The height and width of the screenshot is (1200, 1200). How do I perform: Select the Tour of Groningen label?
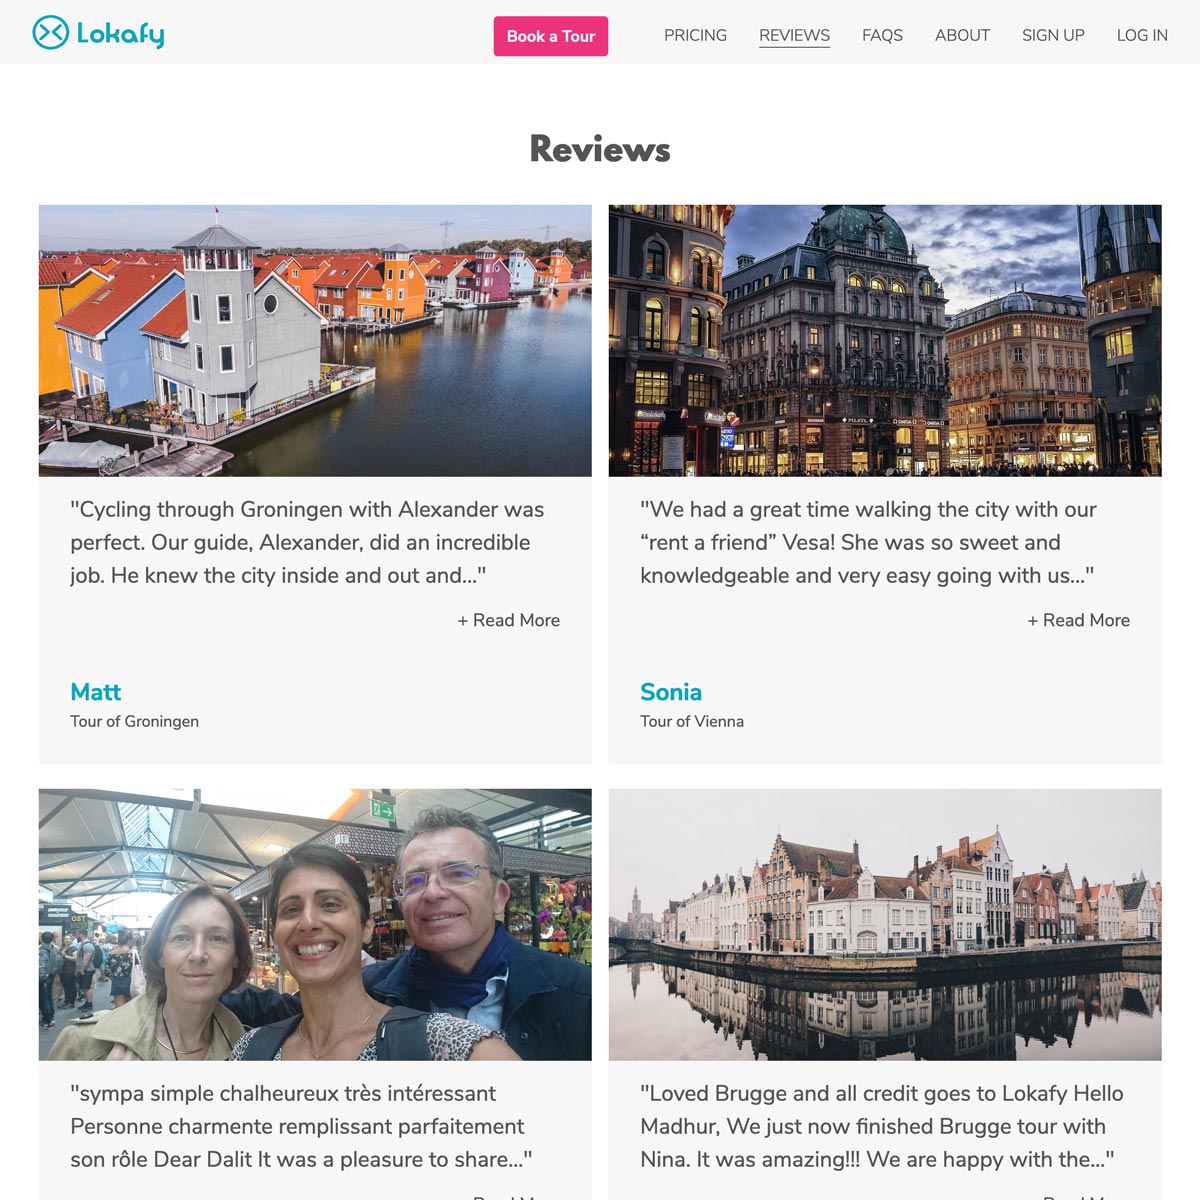(134, 721)
